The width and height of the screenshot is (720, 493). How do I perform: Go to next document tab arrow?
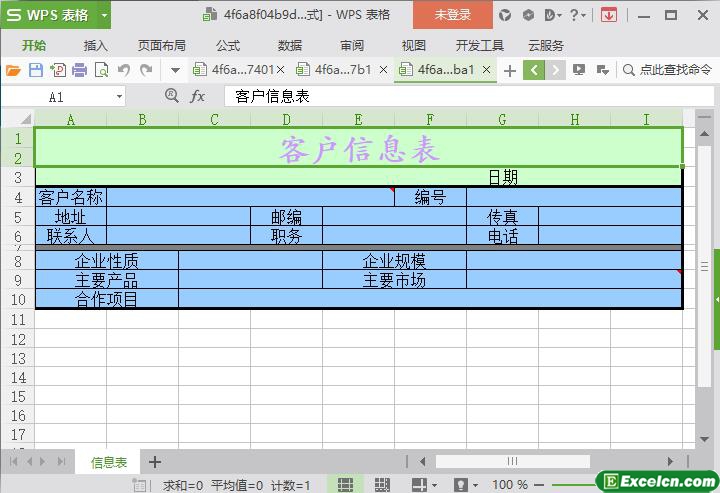[x=555, y=70]
